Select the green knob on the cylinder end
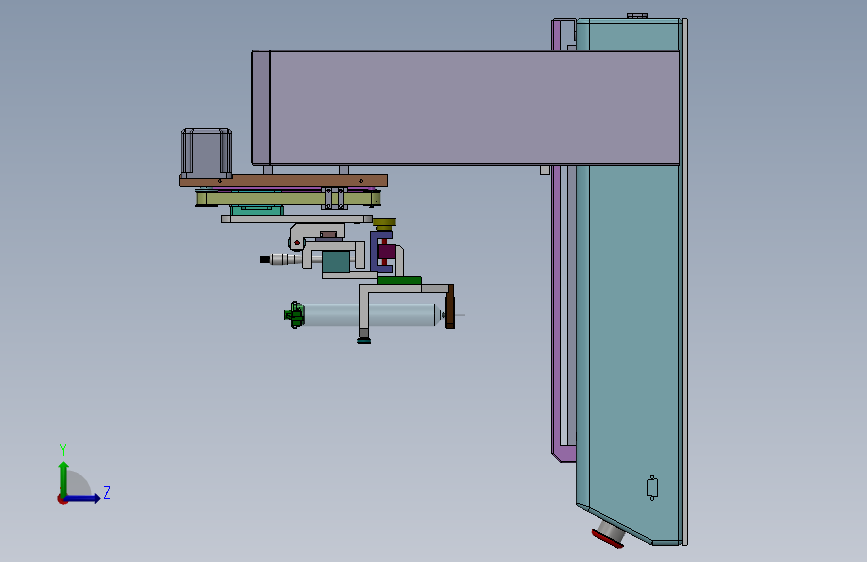Viewport: 867px width, 562px height. (x=294, y=315)
